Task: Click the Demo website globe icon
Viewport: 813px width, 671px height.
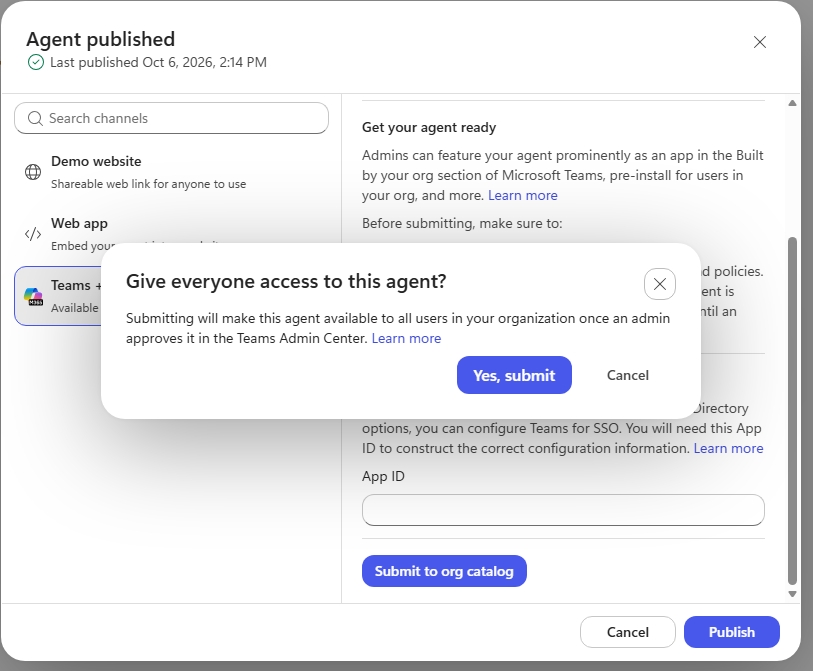Action: pyautogui.click(x=33, y=172)
